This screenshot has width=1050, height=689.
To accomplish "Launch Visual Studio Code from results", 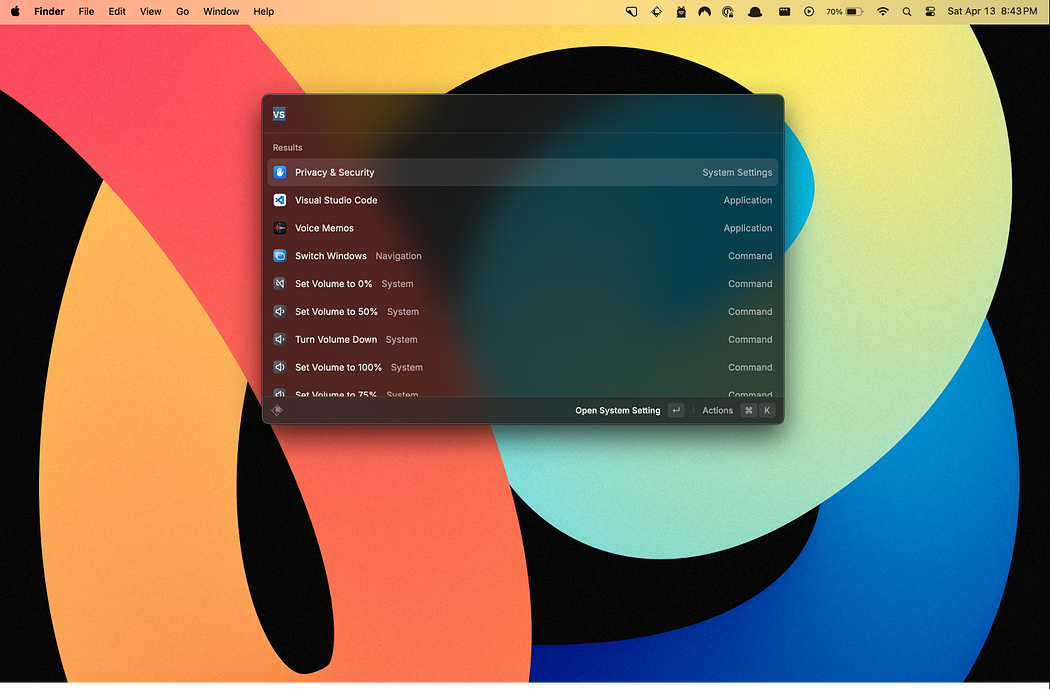I will pyautogui.click(x=522, y=200).
